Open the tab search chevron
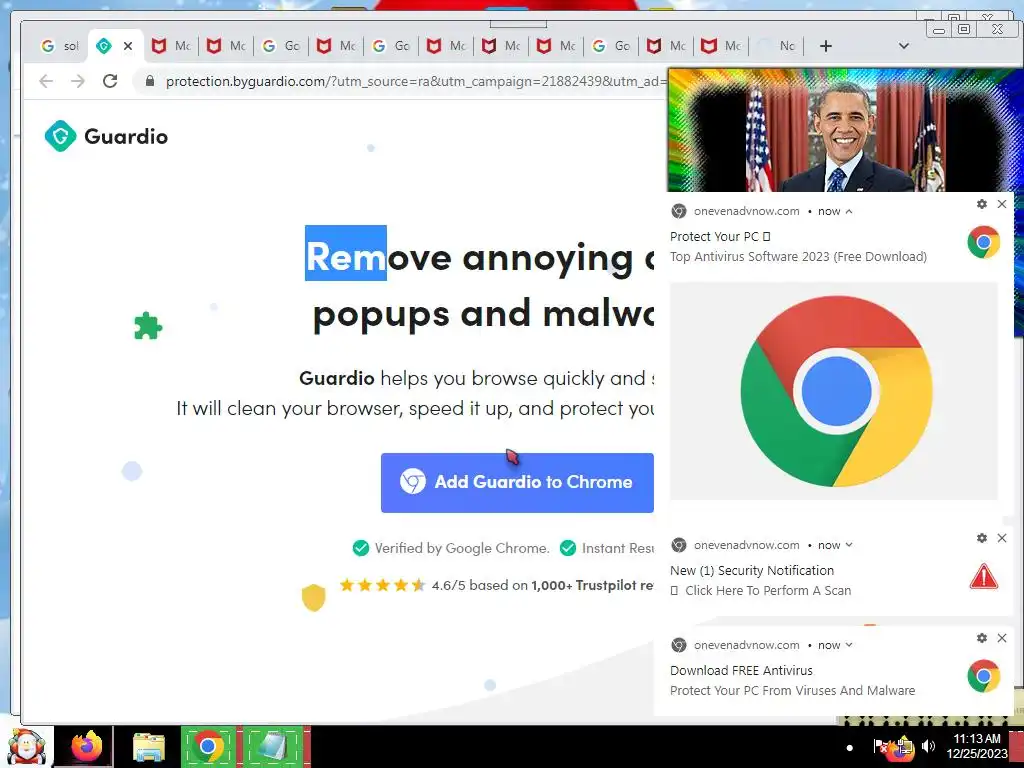The image size is (1024, 768). click(x=904, y=46)
